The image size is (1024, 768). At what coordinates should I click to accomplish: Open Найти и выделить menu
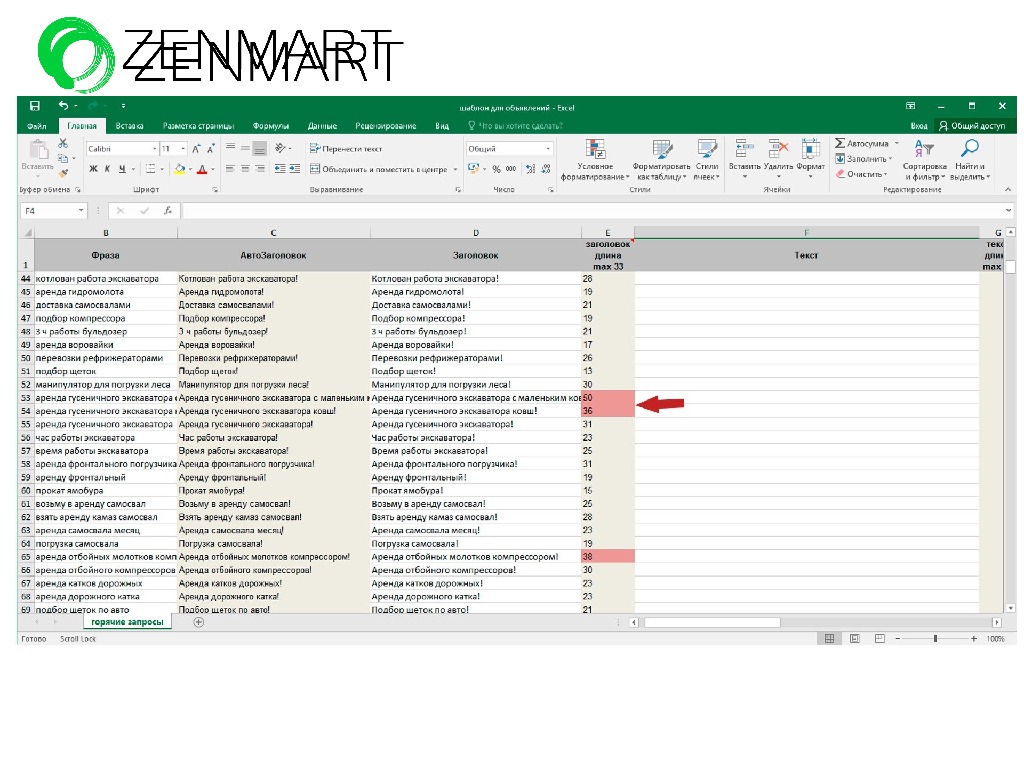tap(970, 160)
